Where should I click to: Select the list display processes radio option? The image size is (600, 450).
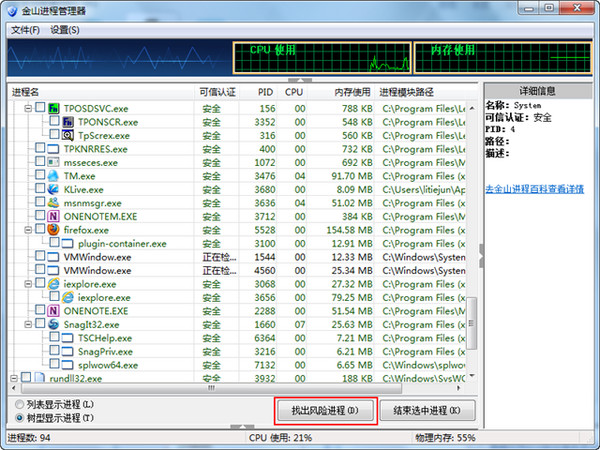point(19,404)
